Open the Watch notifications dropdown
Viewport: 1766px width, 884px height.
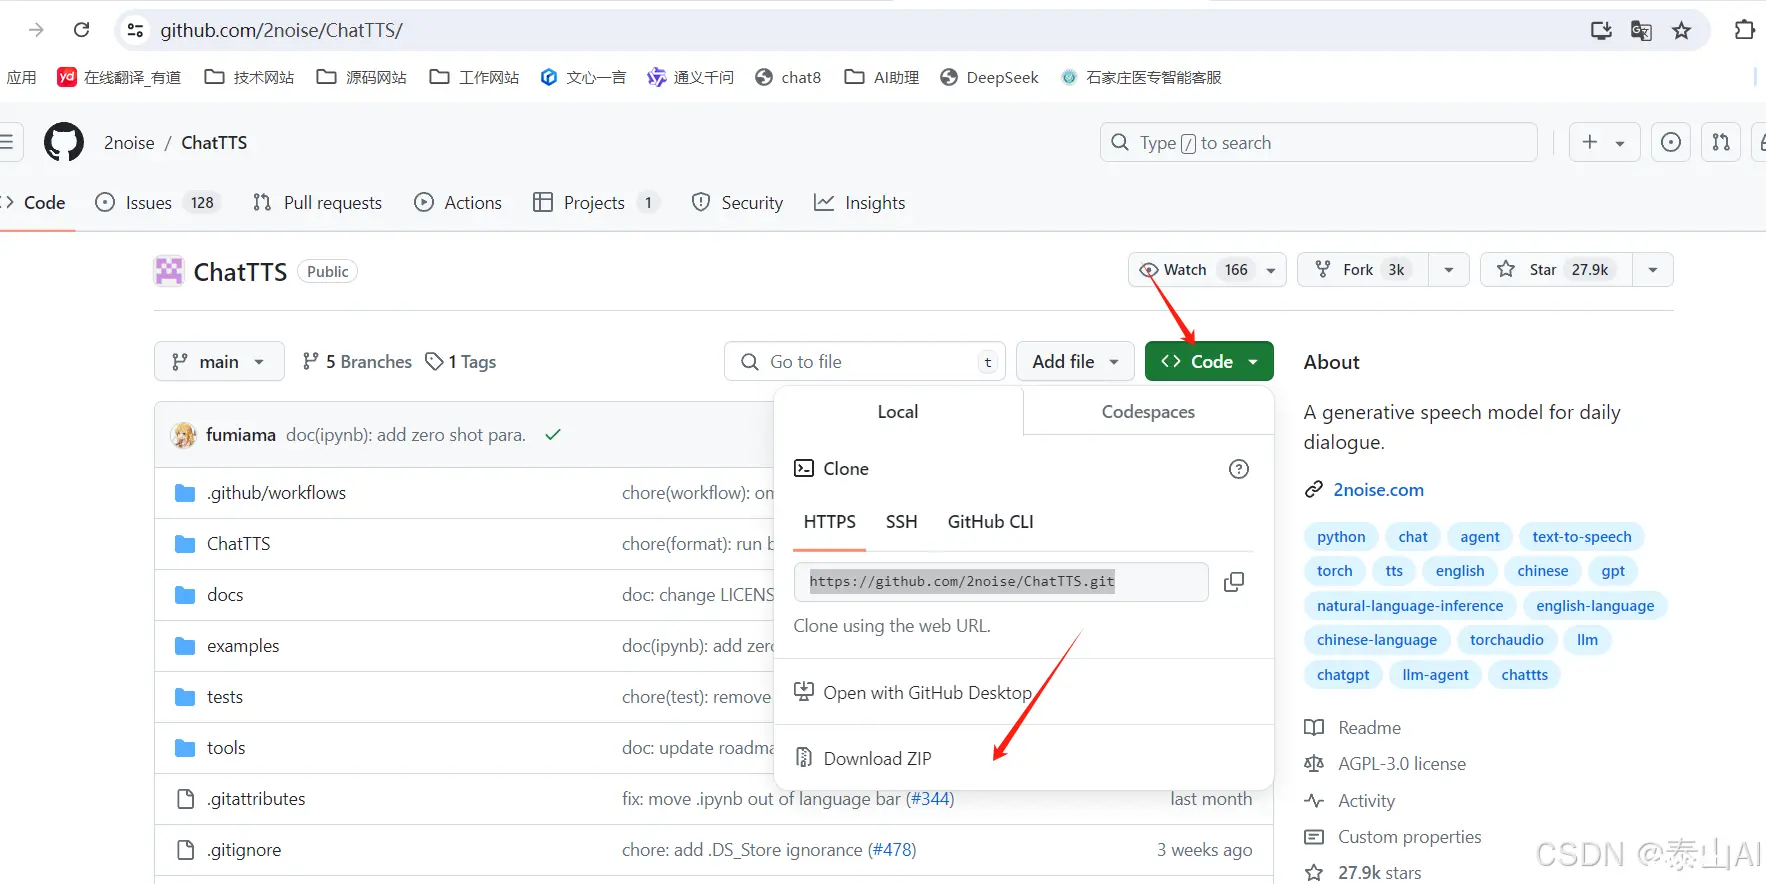pos(1207,270)
